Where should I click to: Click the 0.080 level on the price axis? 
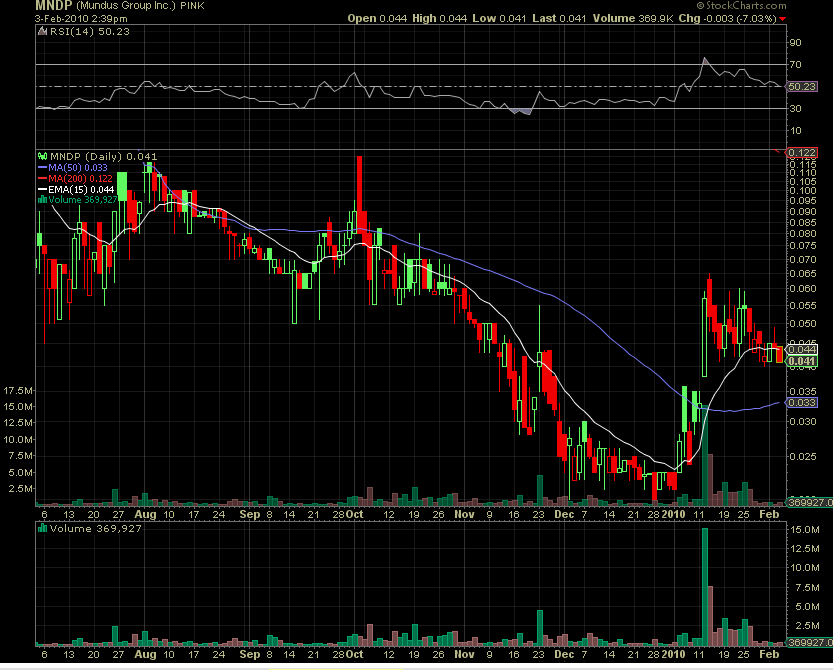click(x=803, y=233)
